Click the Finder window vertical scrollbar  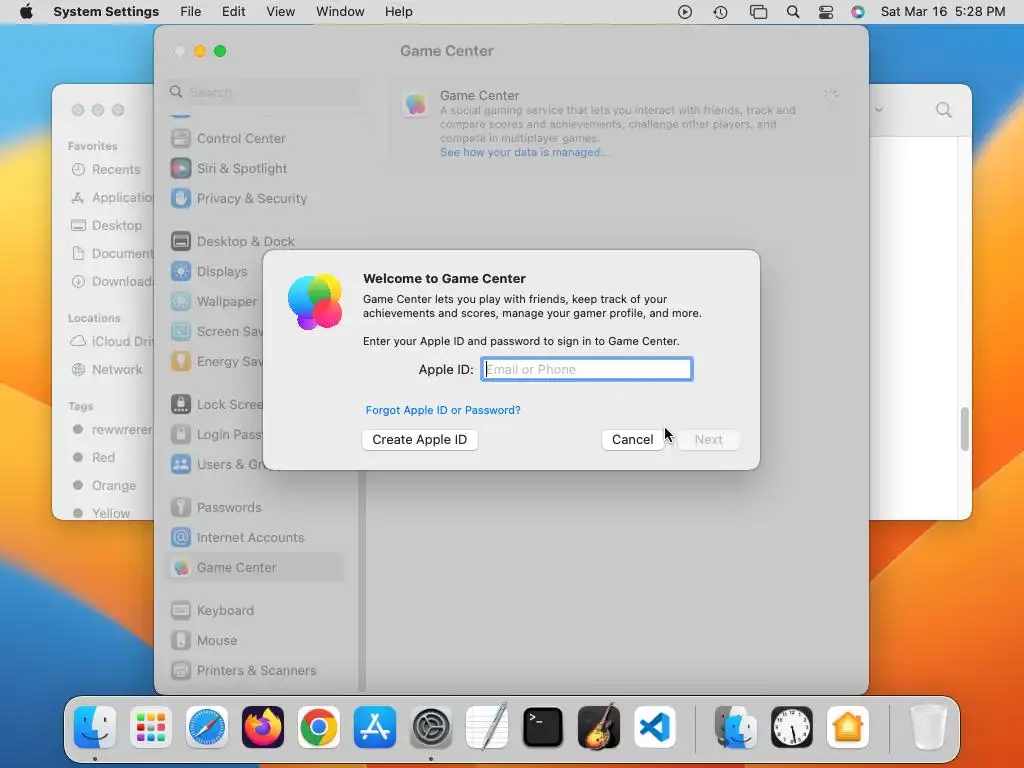pyautogui.click(x=965, y=429)
